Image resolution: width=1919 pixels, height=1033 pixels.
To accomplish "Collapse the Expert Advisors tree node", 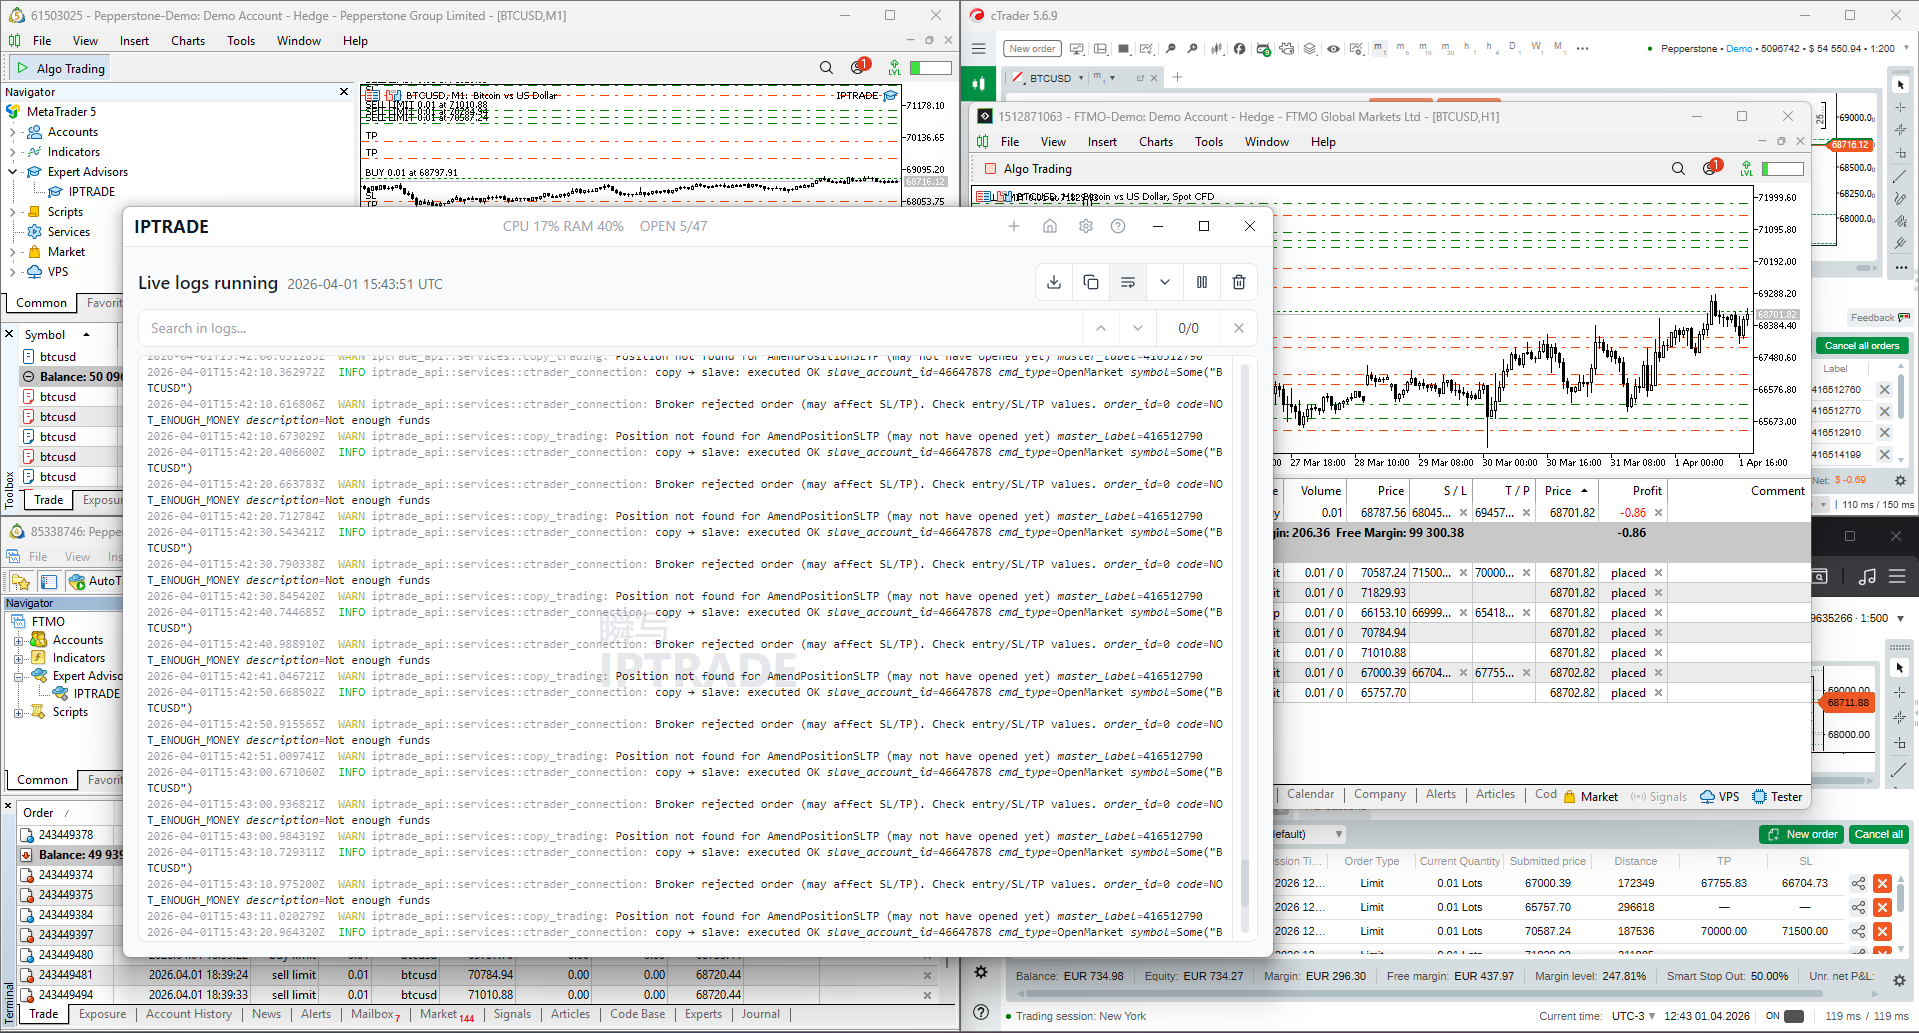I will click(13, 172).
